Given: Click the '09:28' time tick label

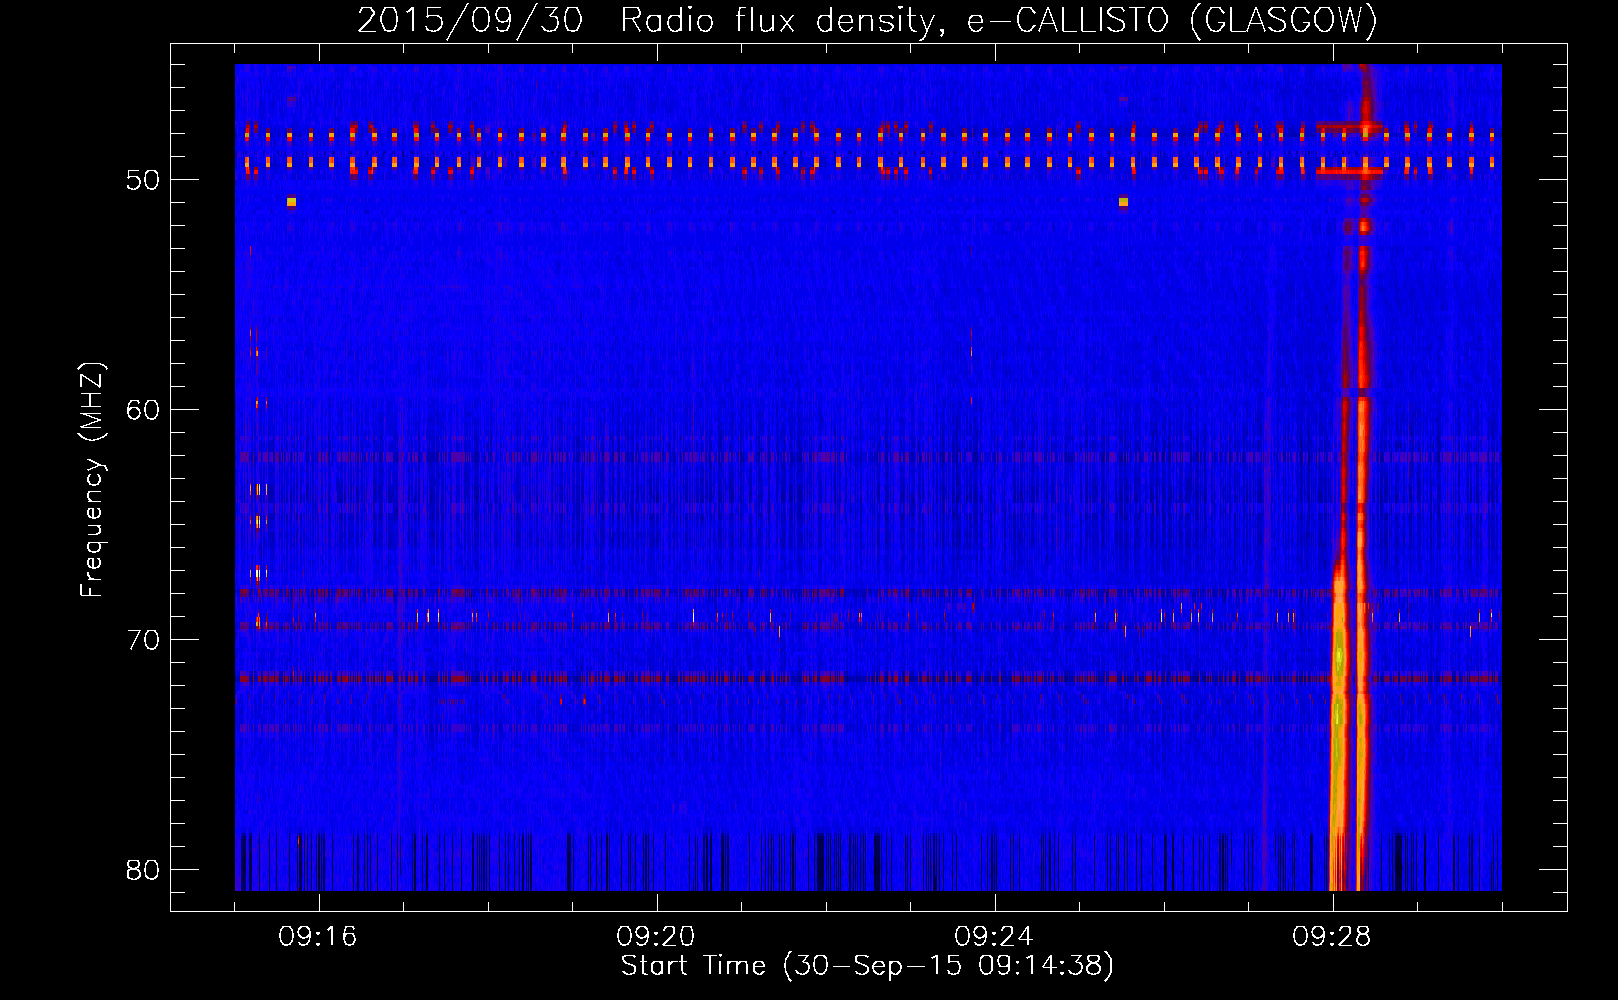Looking at the screenshot, I should click(x=1332, y=937).
